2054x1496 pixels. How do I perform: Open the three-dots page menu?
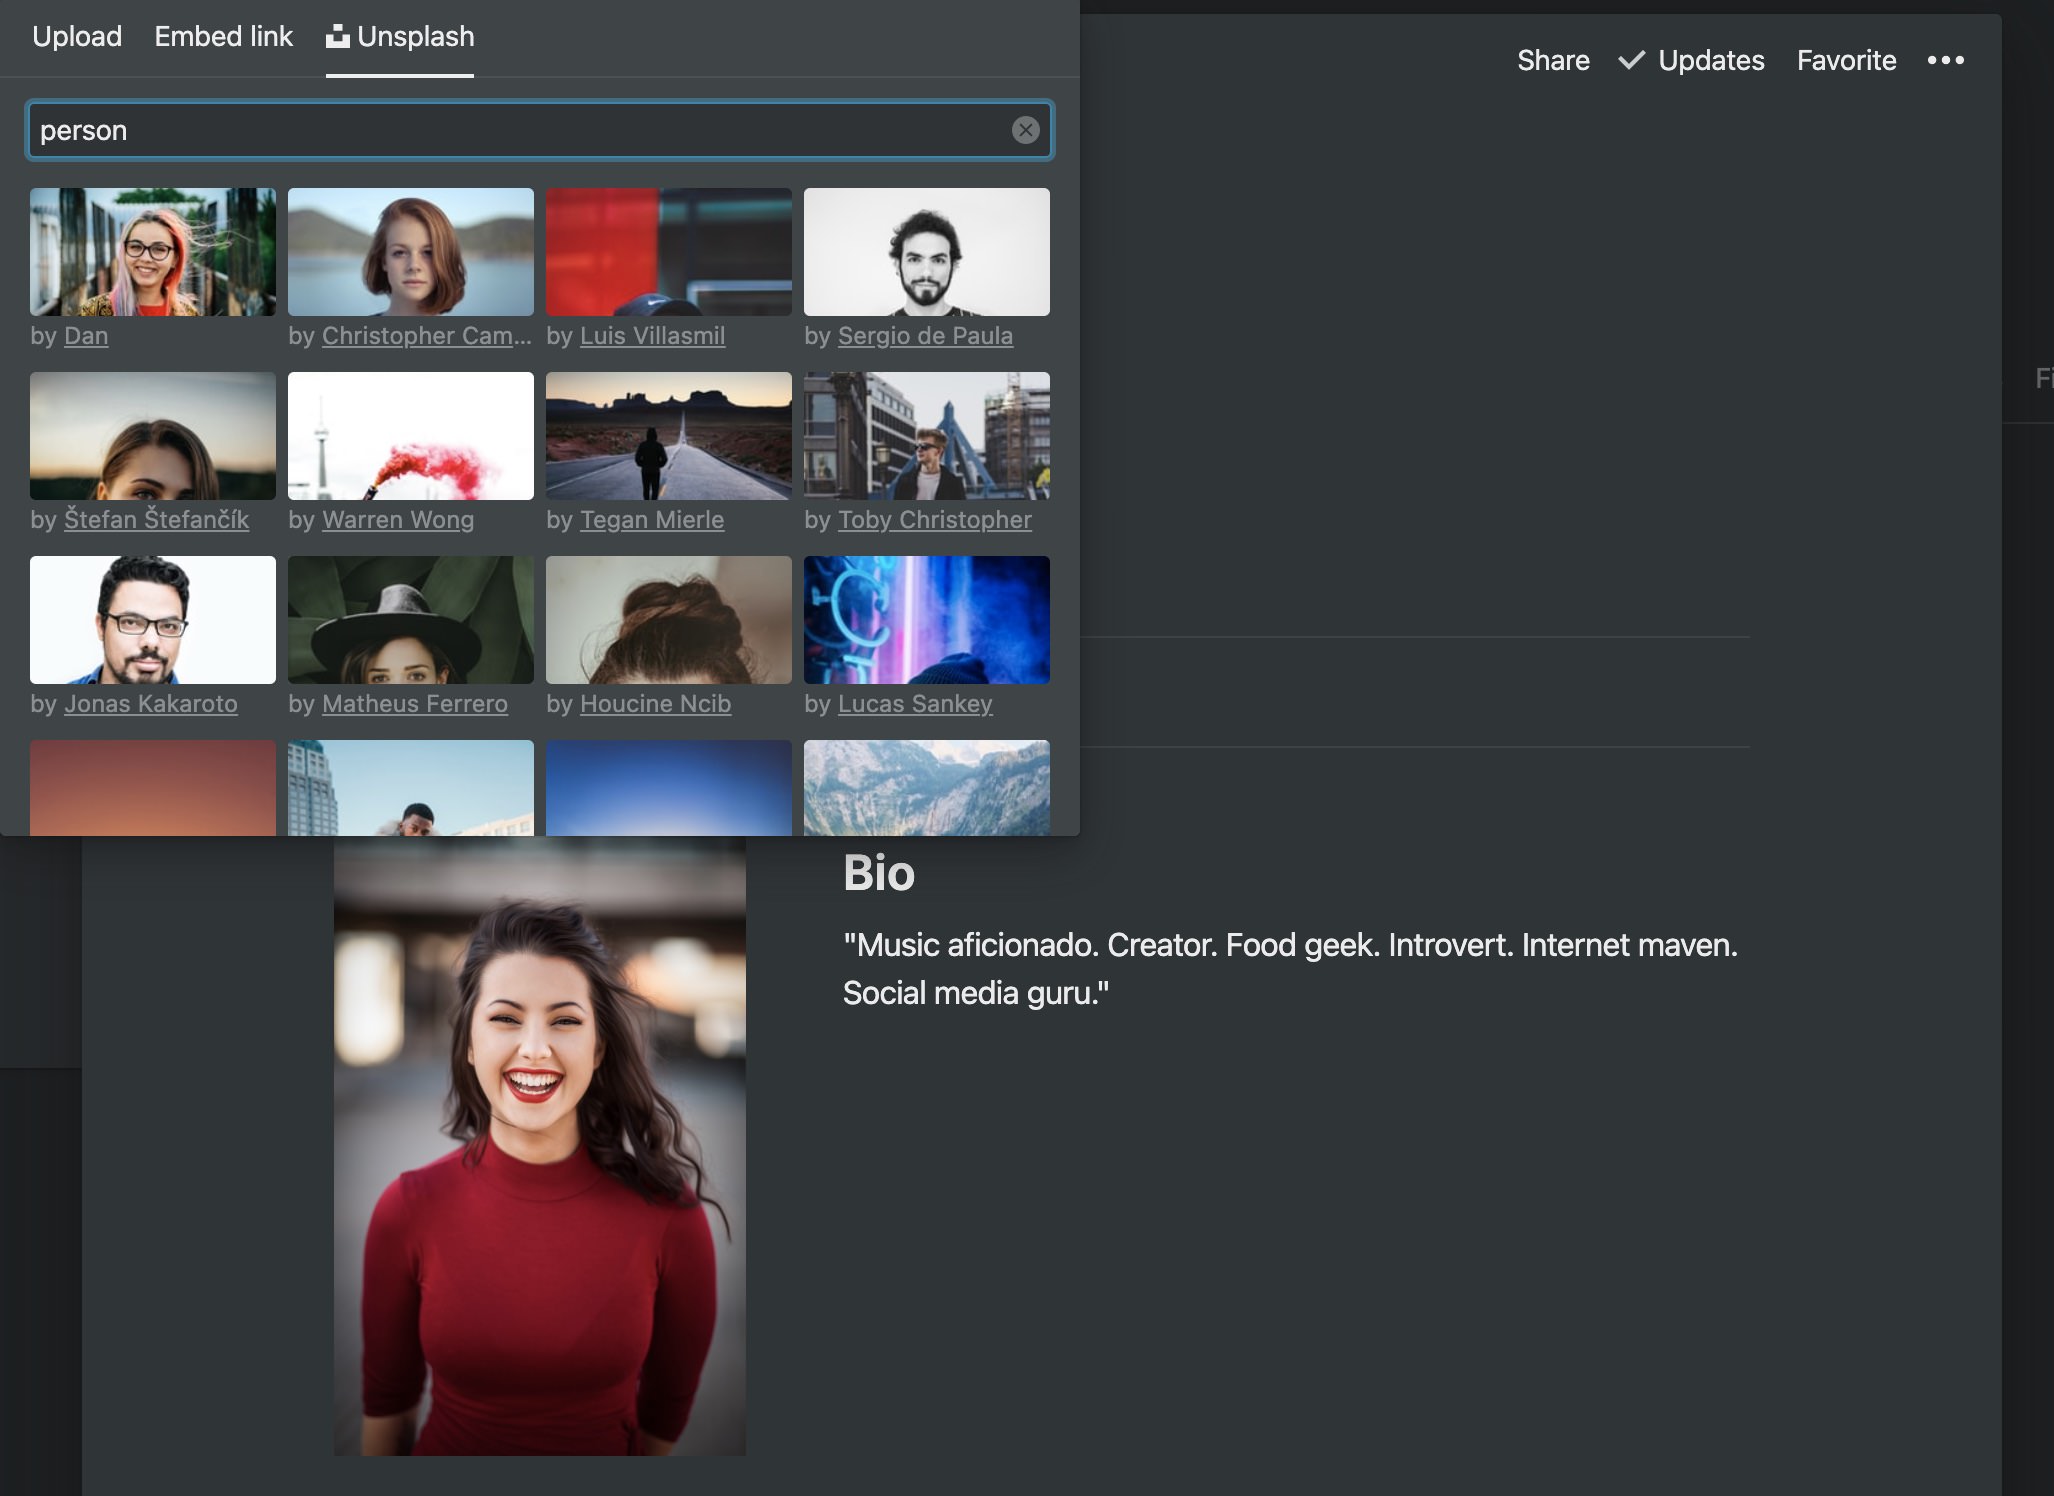[x=1945, y=60]
